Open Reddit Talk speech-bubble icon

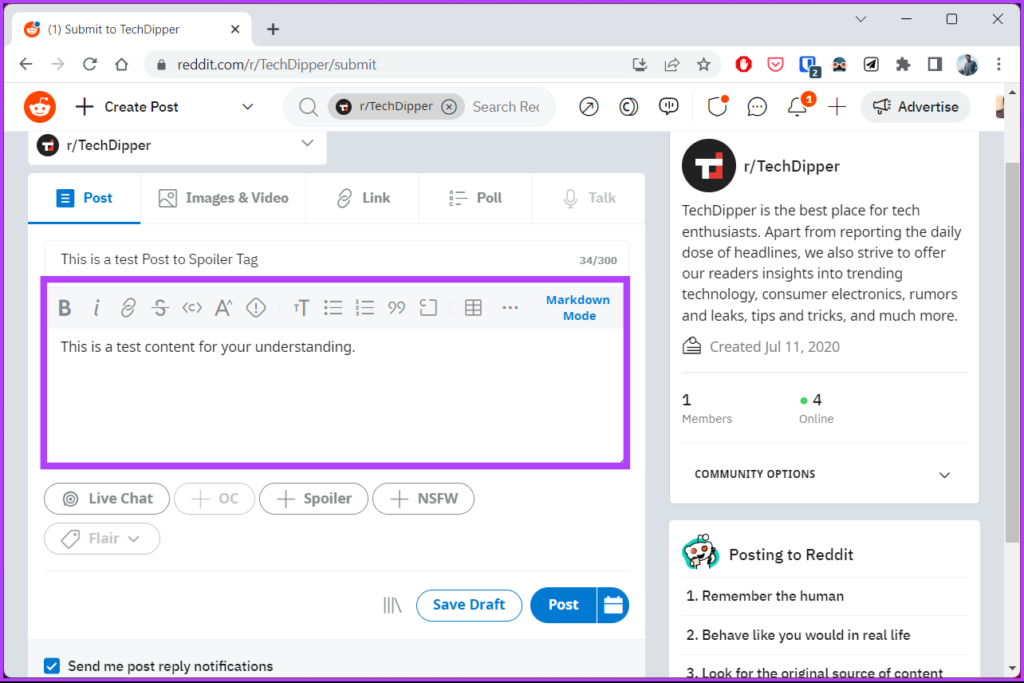coord(669,106)
